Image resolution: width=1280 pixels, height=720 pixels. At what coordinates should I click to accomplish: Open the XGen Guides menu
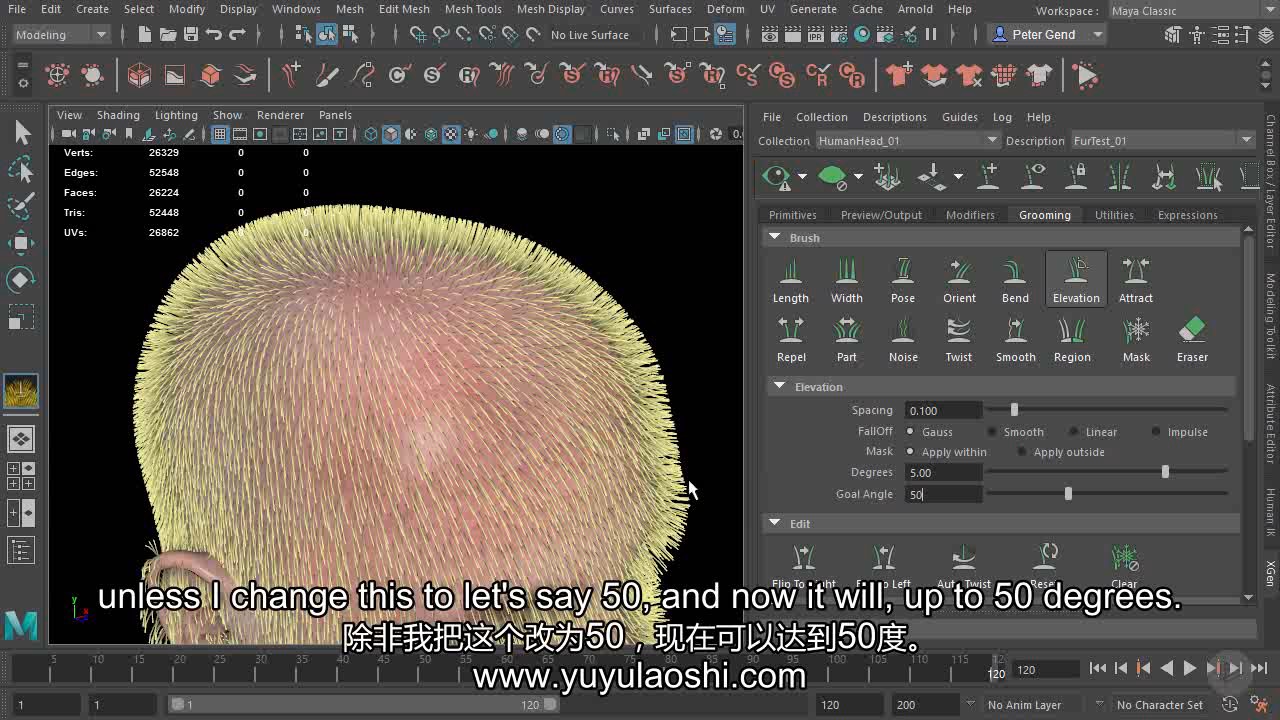click(959, 117)
